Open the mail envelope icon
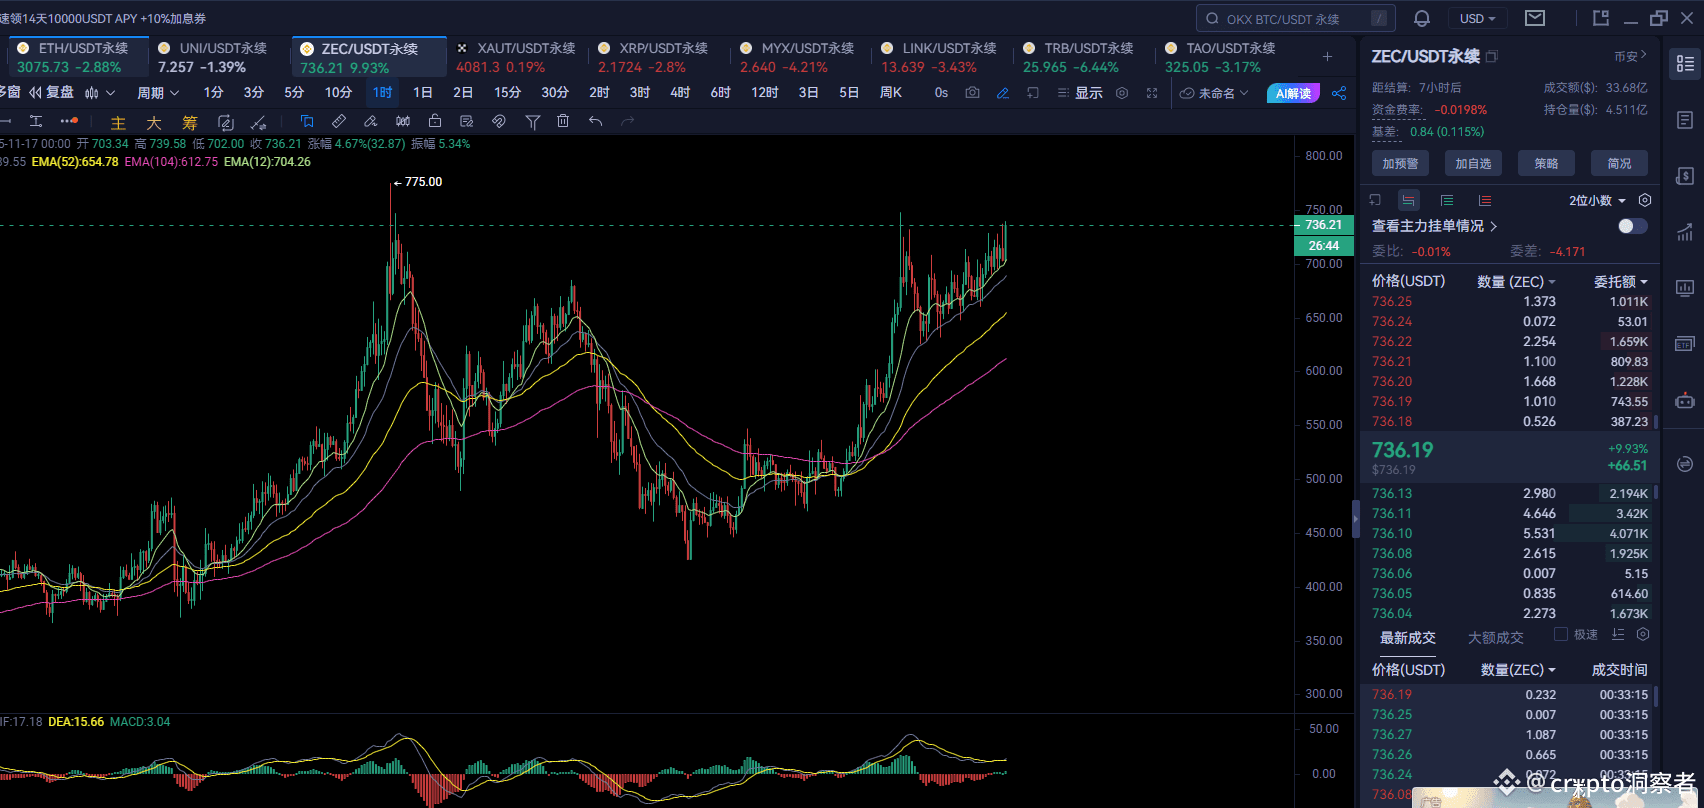 [1534, 19]
